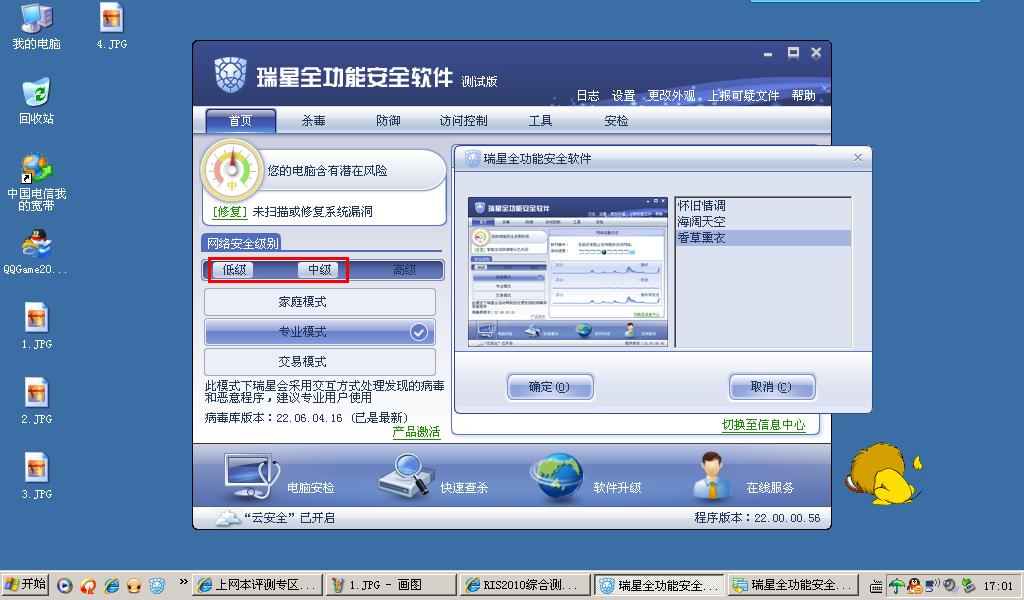Click the taskbar clock 17:01
This screenshot has width=1024, height=600.
pyautogui.click(x=999, y=586)
